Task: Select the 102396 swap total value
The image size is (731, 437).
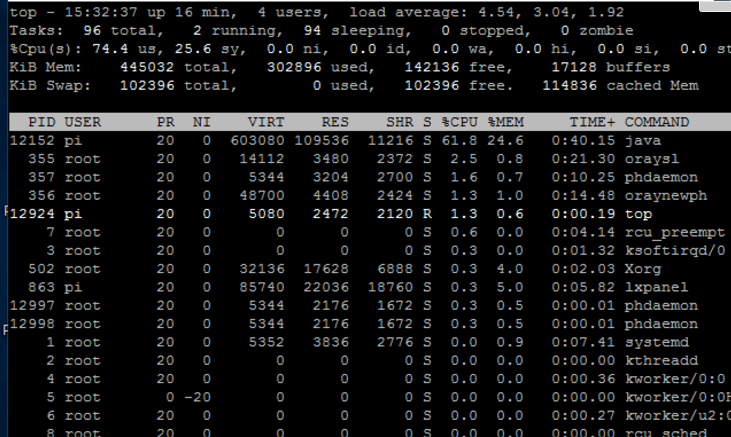Action: (x=147, y=86)
